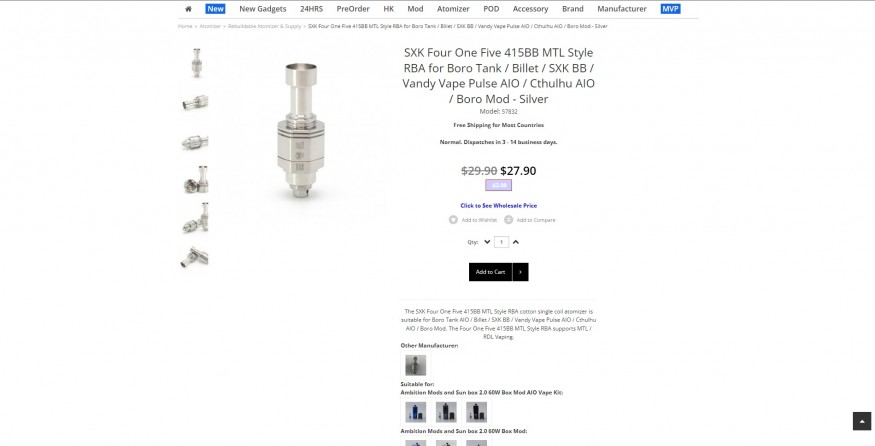875x446 pixels.
Task: Open the Atomizer menu
Action: [453, 9]
